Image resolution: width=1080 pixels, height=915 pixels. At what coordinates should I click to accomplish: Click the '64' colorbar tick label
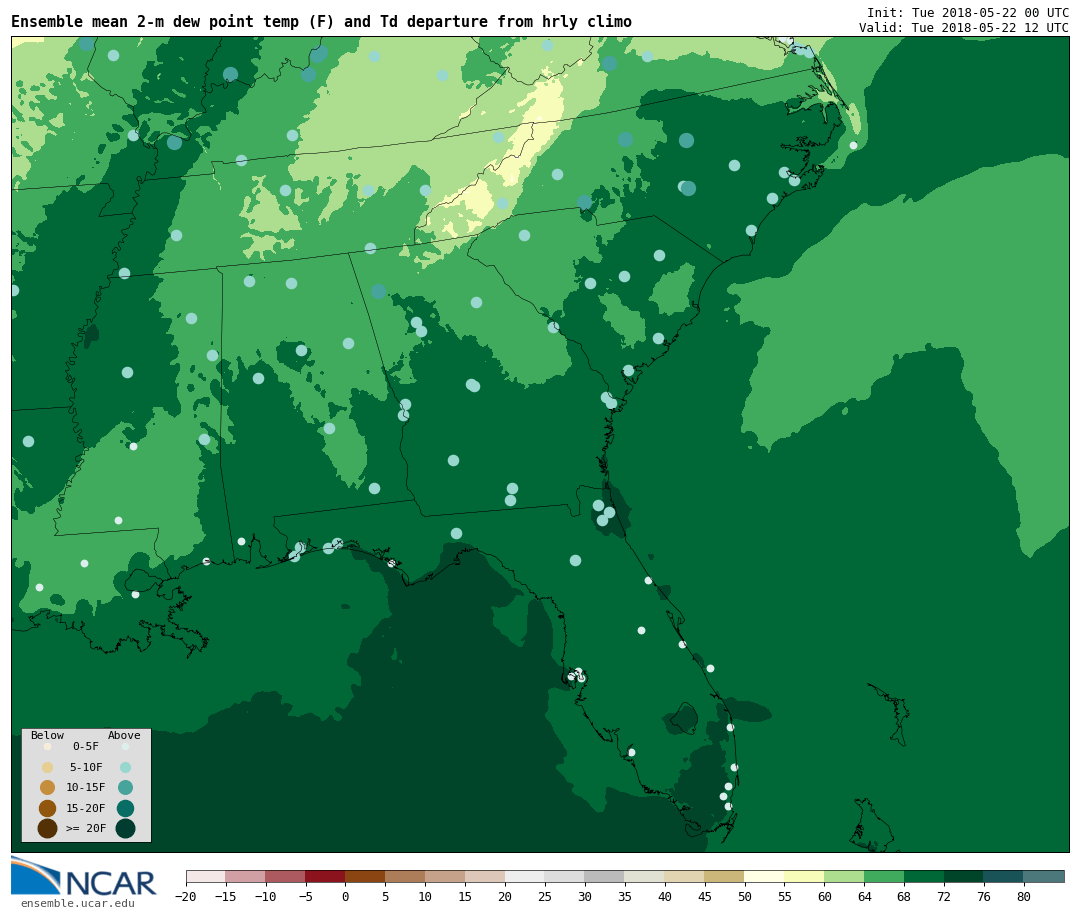(864, 896)
